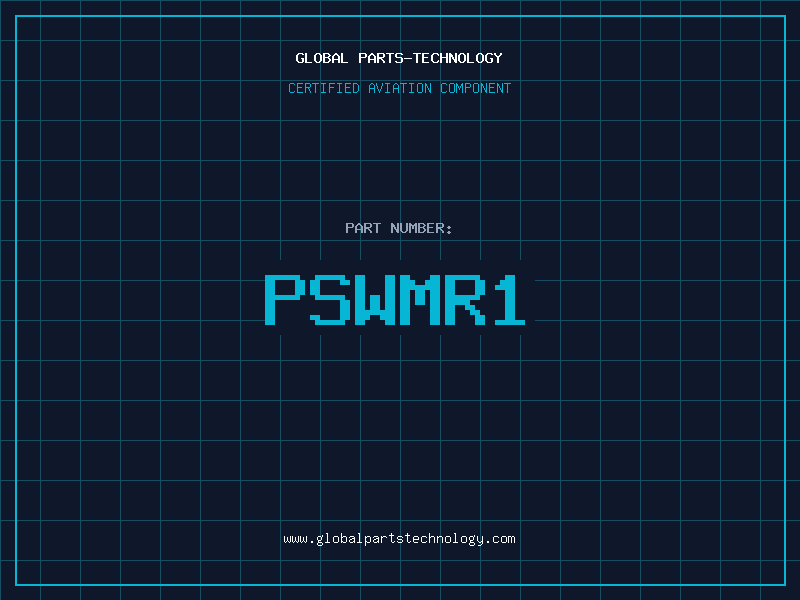Select the part number PSWMR1
The image size is (800, 600).
(395, 299)
